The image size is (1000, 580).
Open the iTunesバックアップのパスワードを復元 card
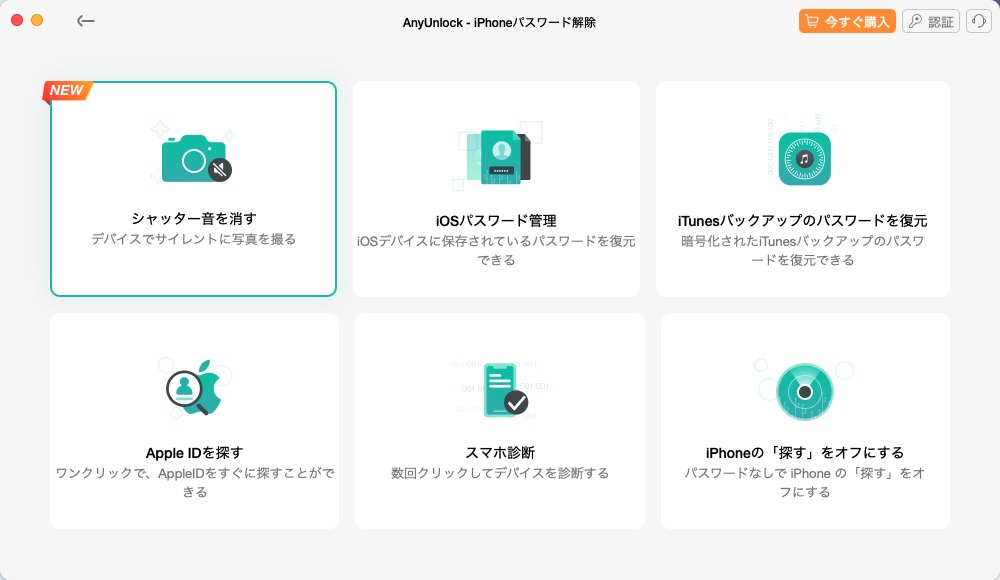click(x=803, y=189)
